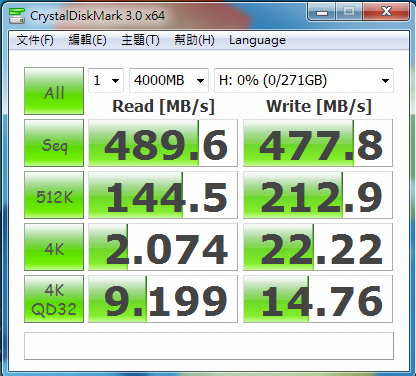
Task: Open the 編輯(E) menu
Action: pos(87,40)
